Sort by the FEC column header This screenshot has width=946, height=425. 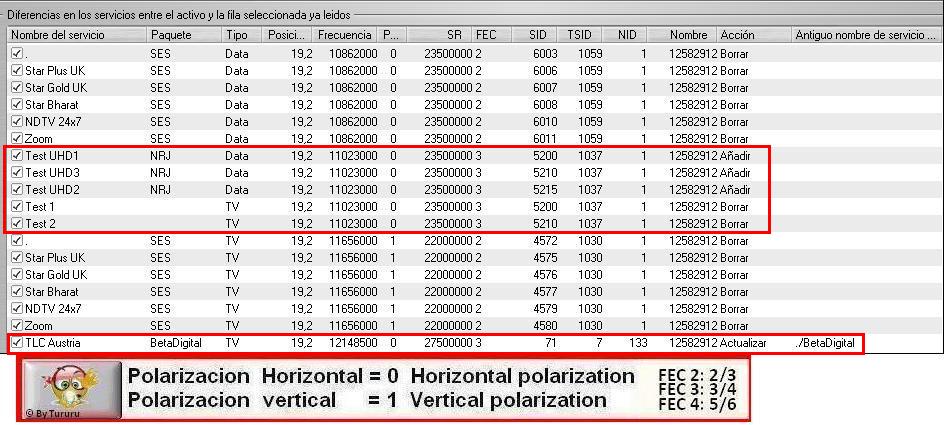[x=492, y=35]
